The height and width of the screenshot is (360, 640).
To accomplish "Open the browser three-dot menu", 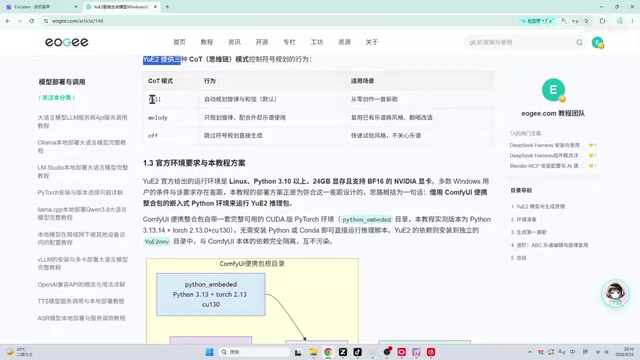I will pyautogui.click(x=632, y=21).
